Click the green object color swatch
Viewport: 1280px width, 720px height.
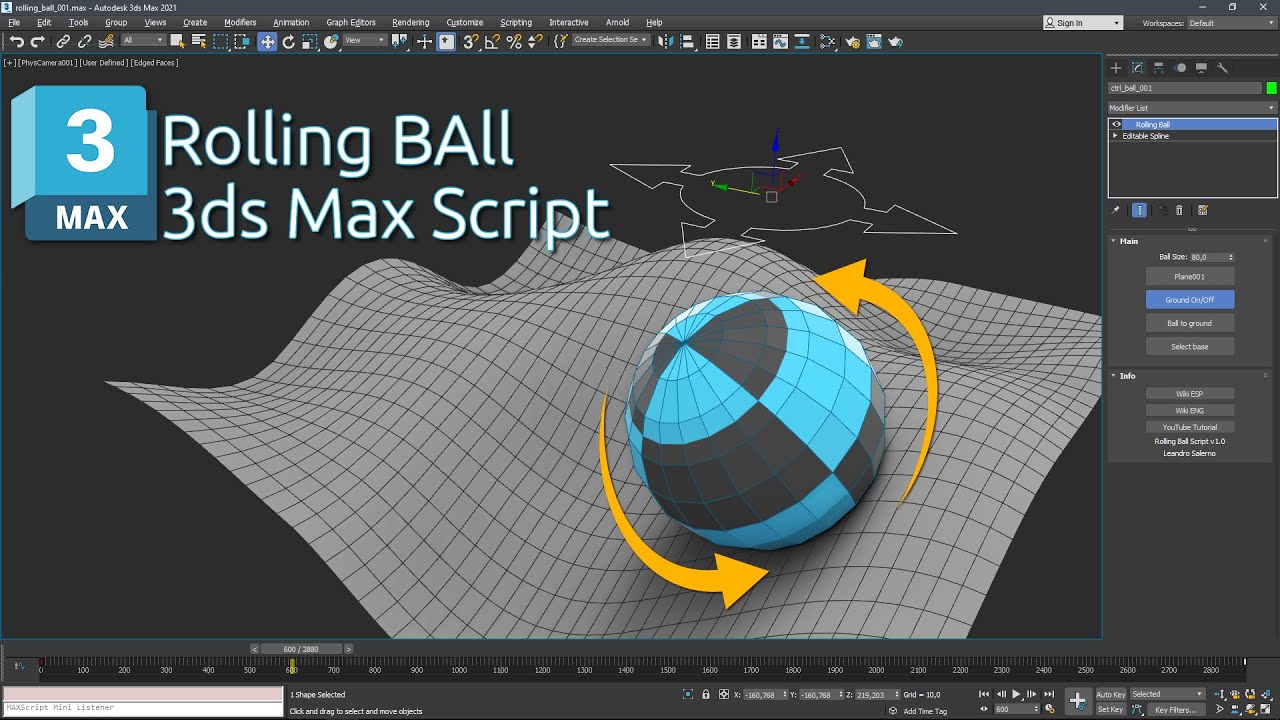click(1271, 88)
